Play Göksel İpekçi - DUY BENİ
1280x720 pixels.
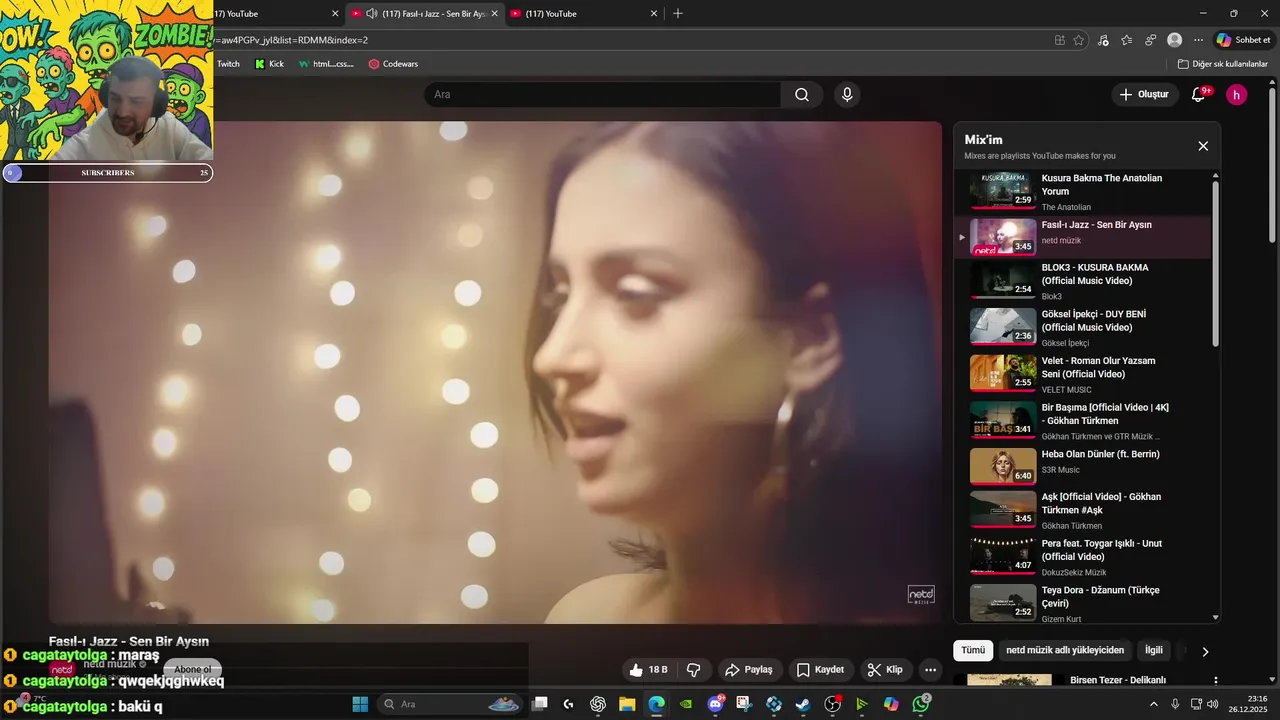tap(1085, 327)
